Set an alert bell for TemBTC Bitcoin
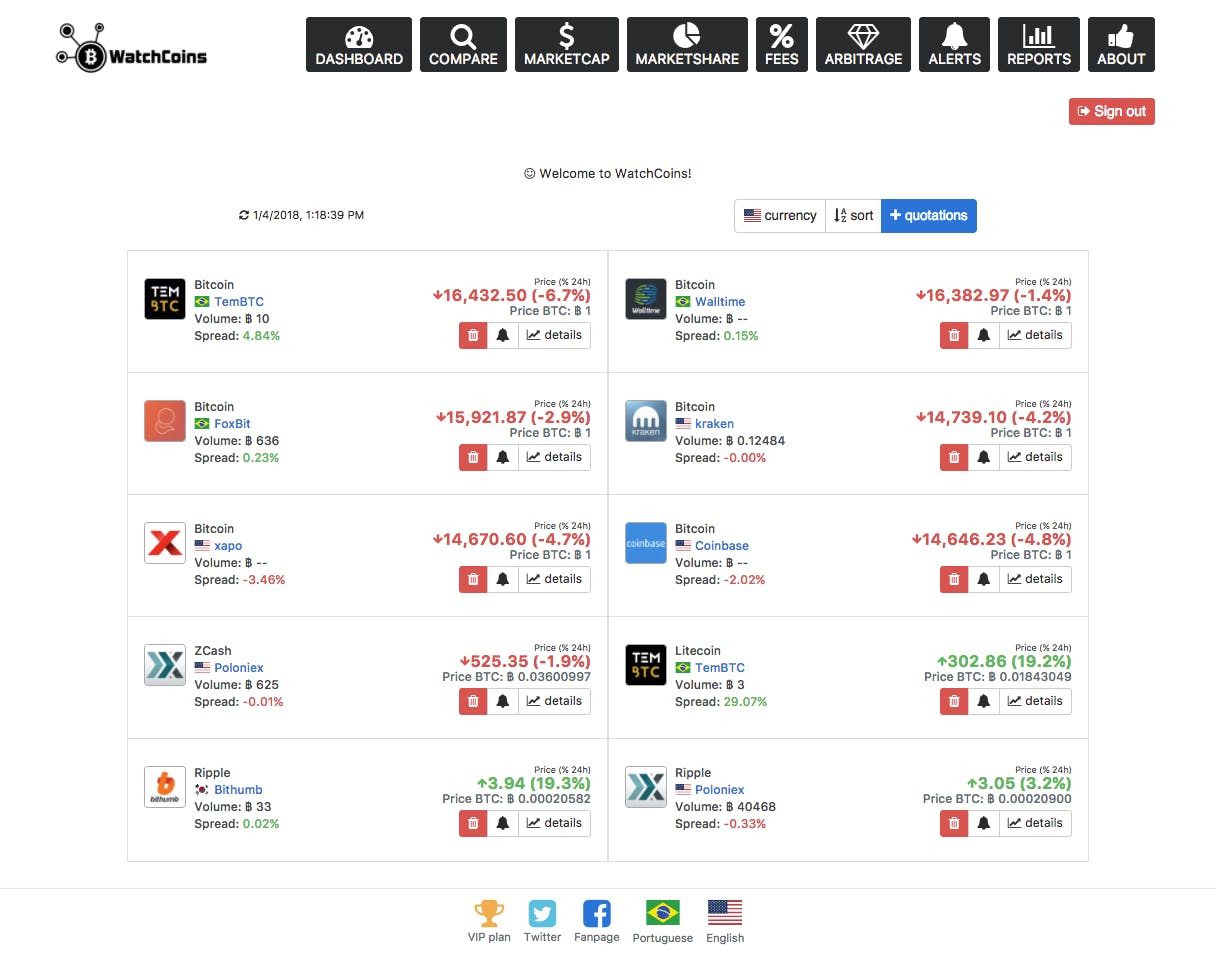1216x953 pixels. [503, 336]
